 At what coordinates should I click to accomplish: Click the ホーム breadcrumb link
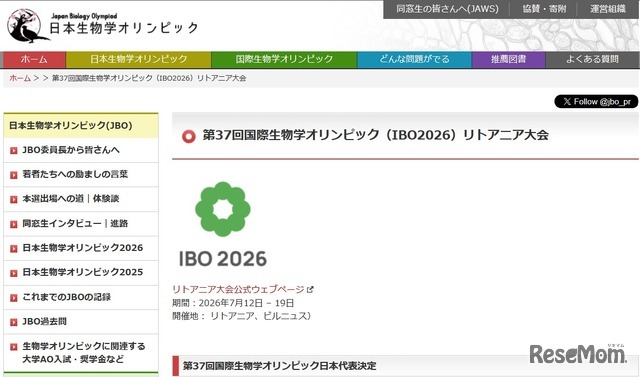pyautogui.click(x=20, y=78)
